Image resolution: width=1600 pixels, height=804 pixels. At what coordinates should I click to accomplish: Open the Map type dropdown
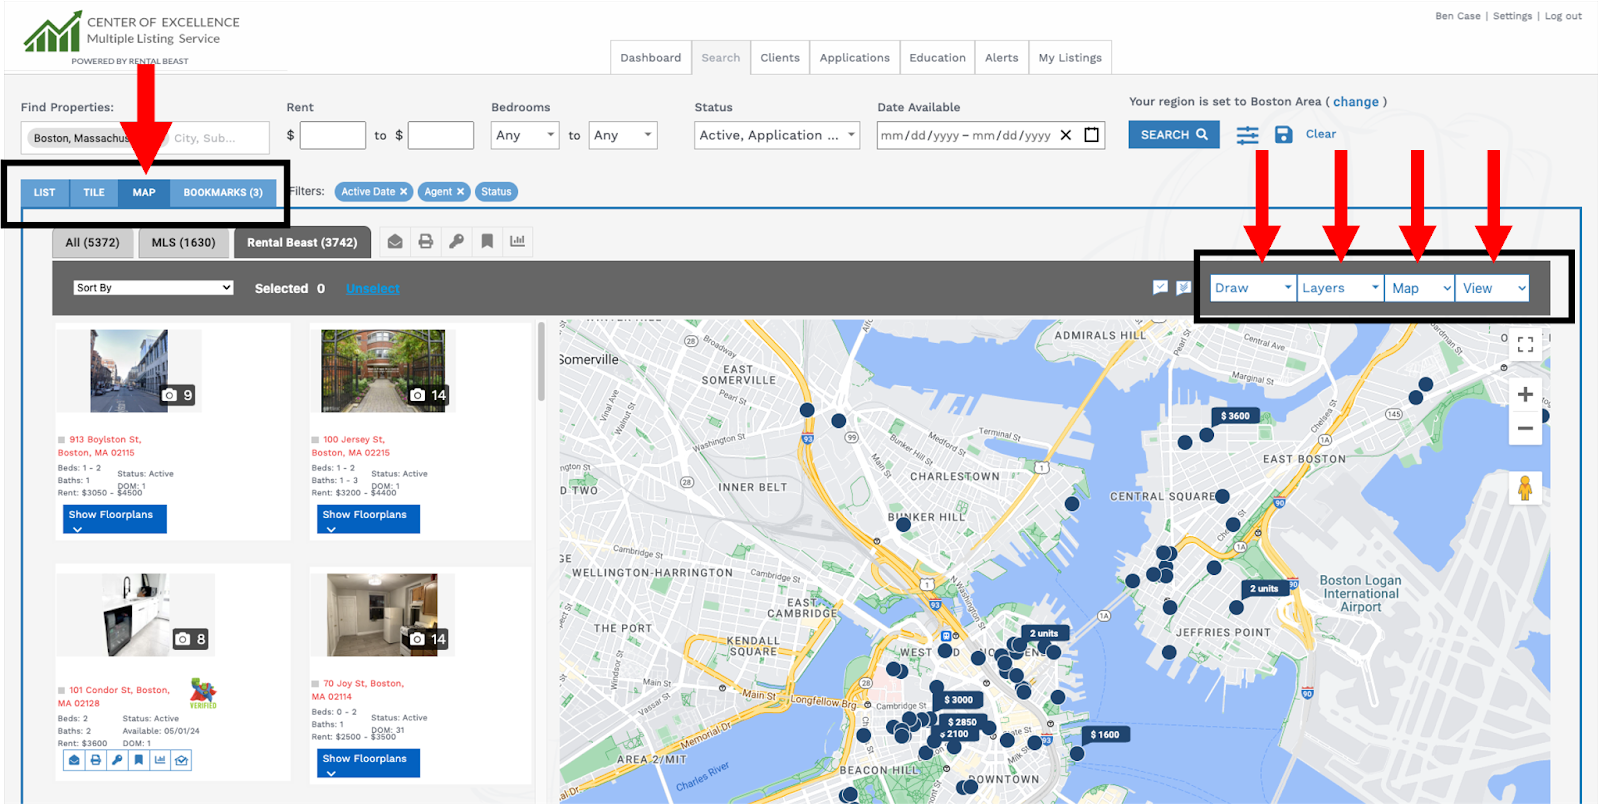(x=1420, y=288)
